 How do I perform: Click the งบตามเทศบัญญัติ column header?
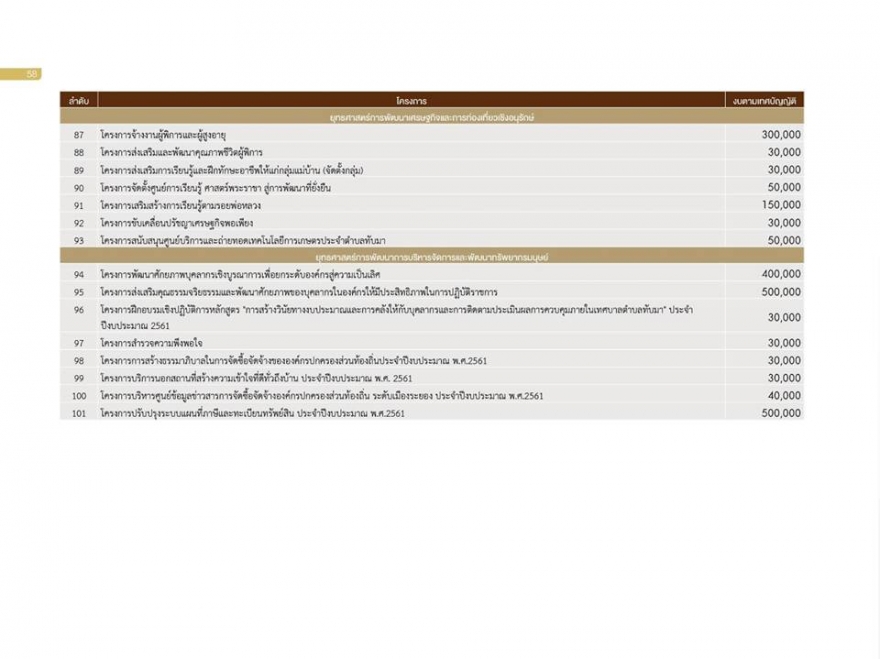tap(765, 101)
